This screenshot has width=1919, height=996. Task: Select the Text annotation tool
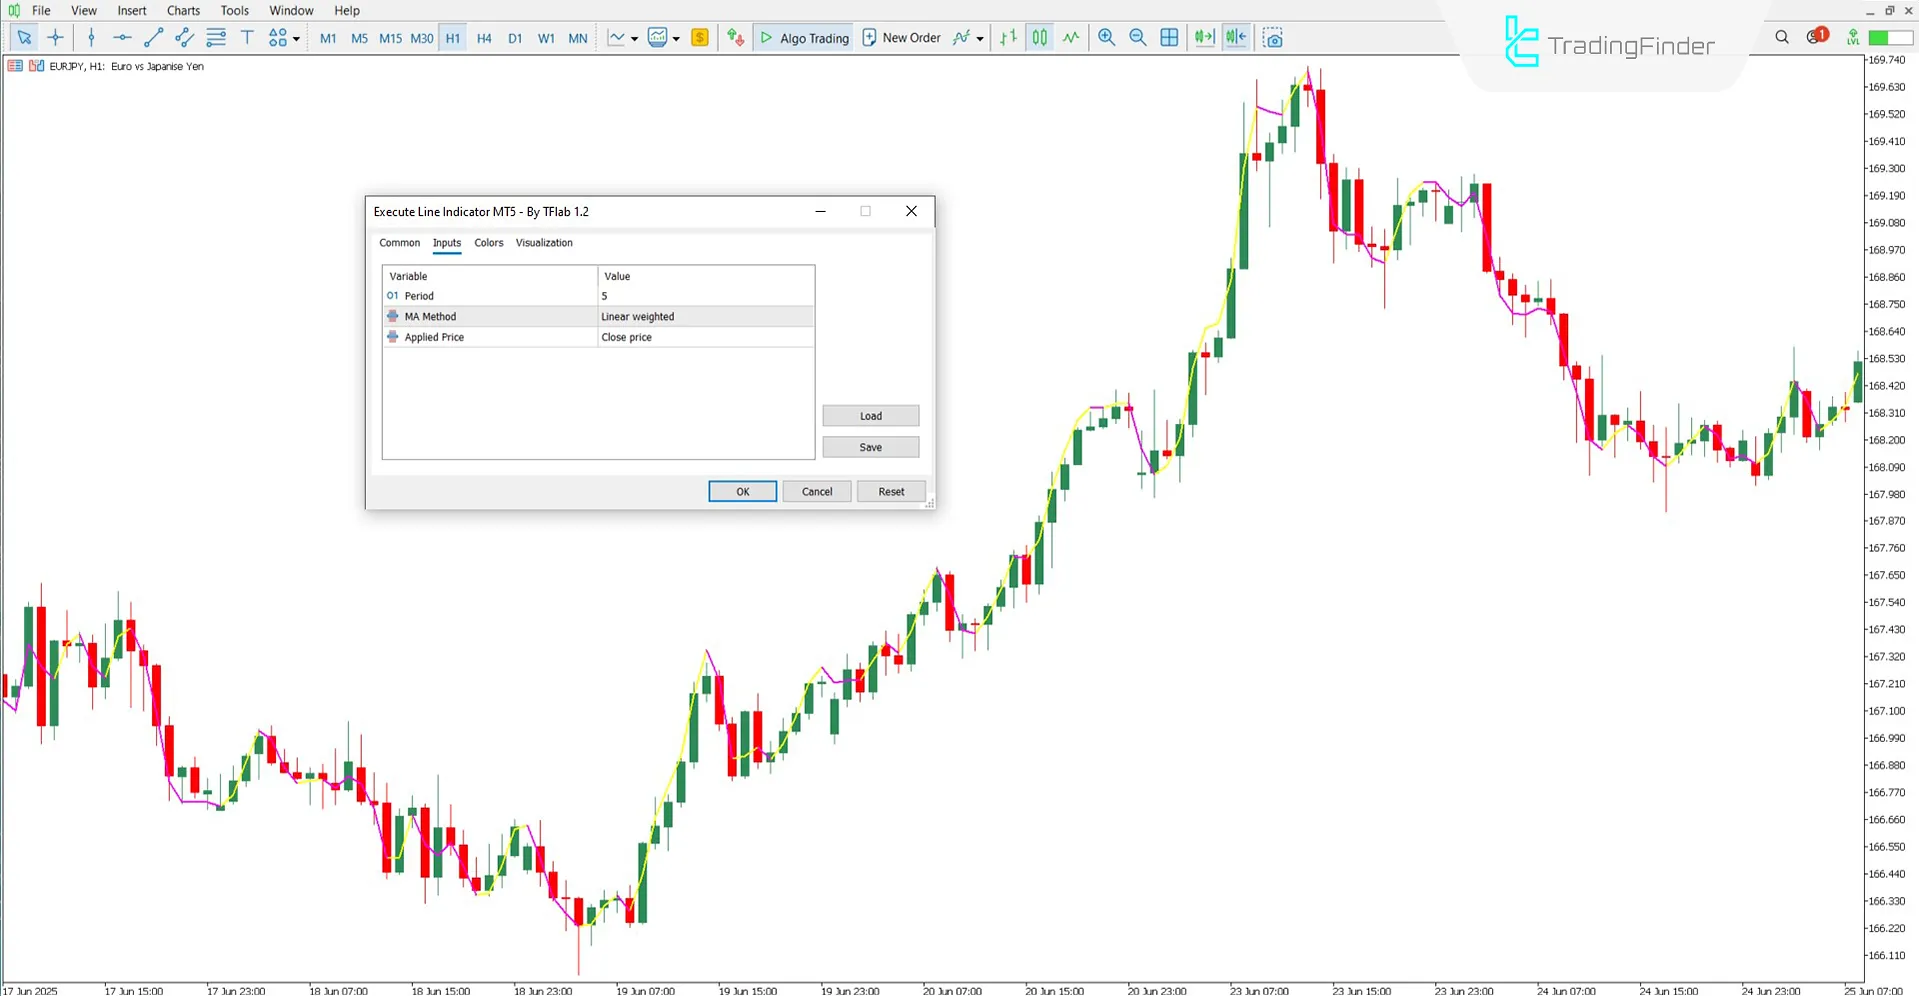(x=247, y=37)
